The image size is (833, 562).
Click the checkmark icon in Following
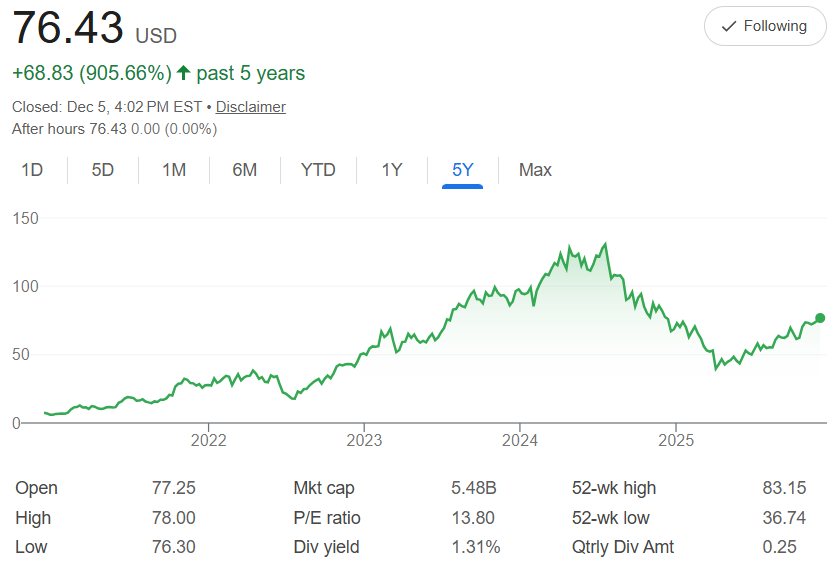tap(729, 26)
